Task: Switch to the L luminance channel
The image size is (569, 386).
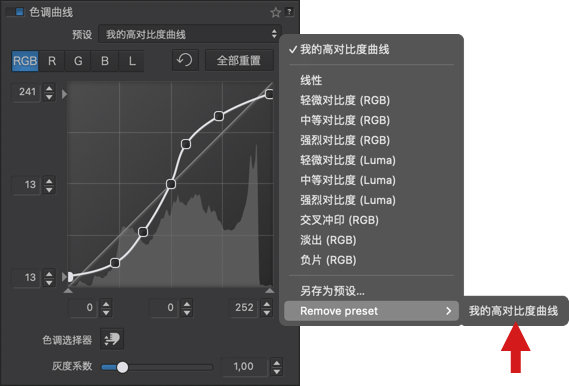Action: point(132,61)
